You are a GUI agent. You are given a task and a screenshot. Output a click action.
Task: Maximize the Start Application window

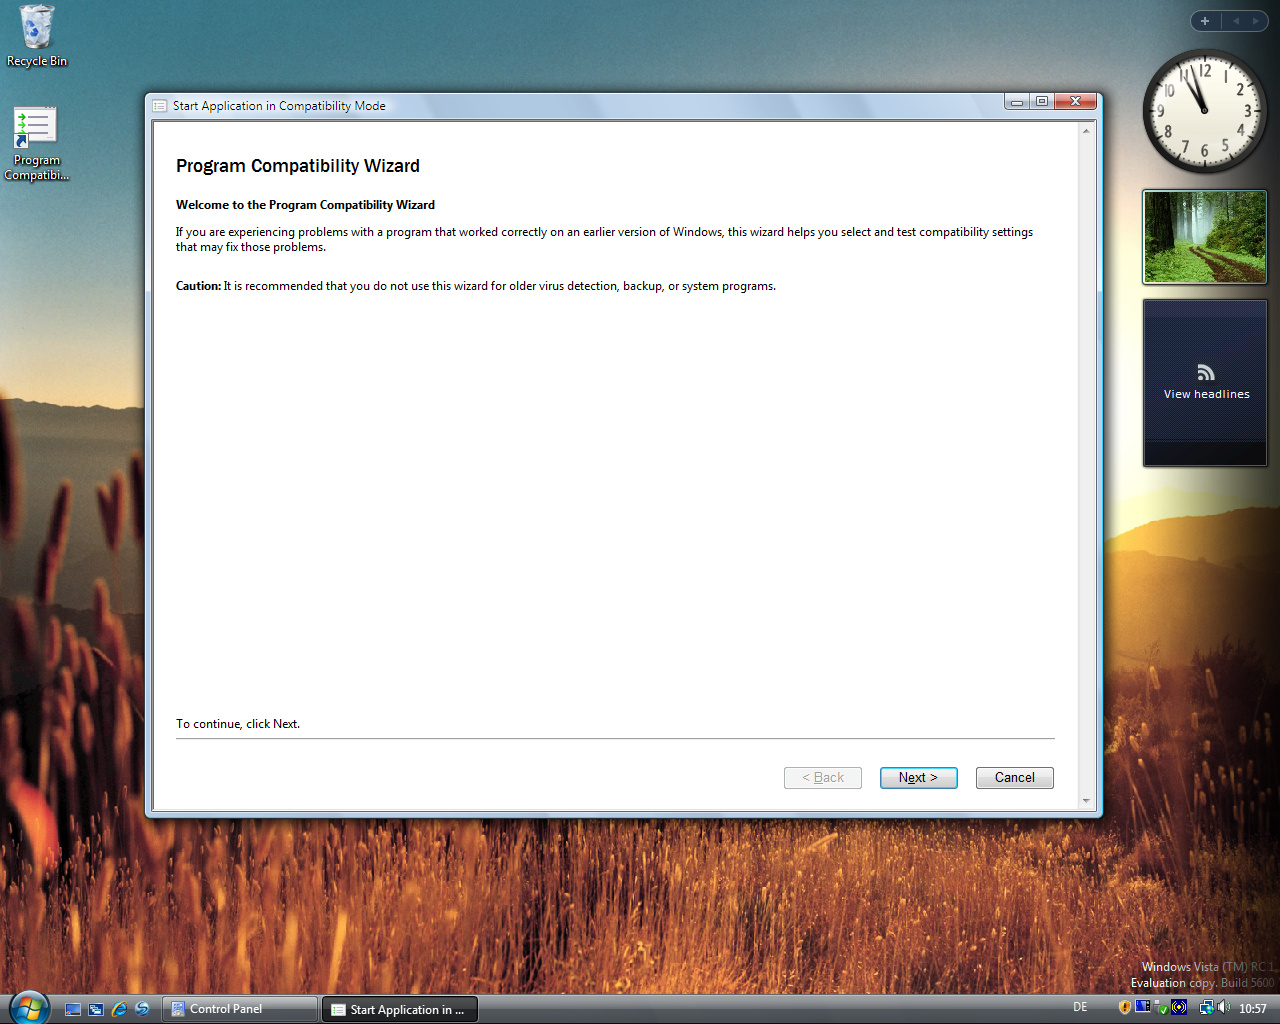pyautogui.click(x=1042, y=101)
